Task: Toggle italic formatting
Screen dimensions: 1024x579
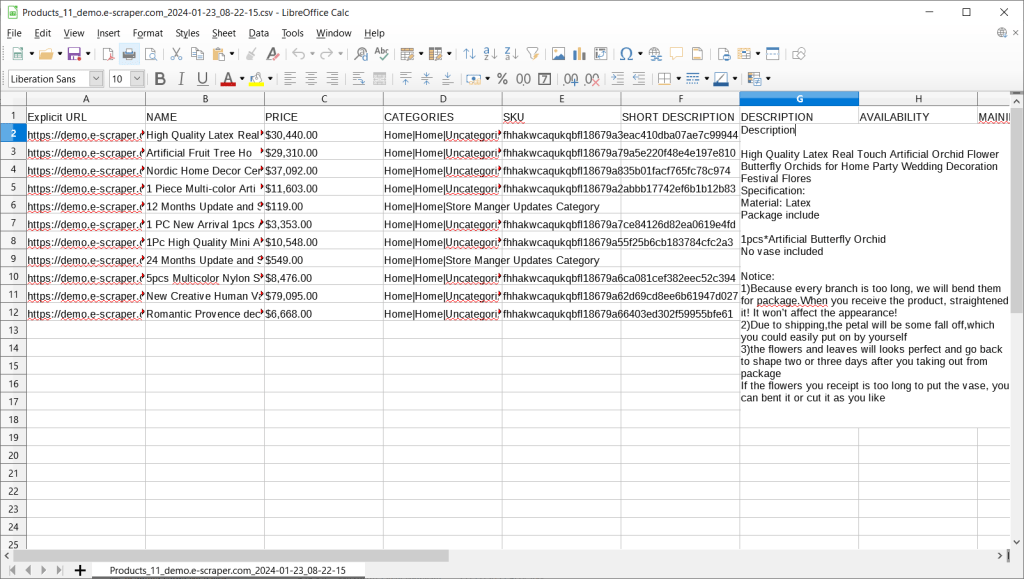Action: tap(181, 78)
